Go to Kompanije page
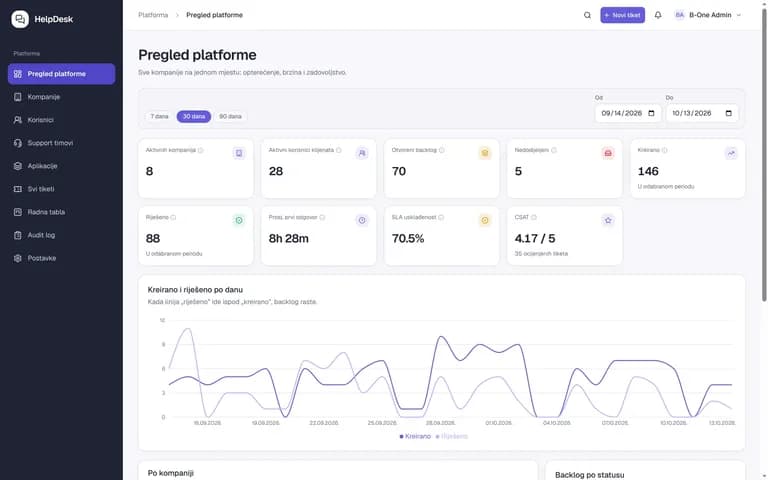This screenshot has width=768, height=480. pyautogui.click(x=62, y=97)
